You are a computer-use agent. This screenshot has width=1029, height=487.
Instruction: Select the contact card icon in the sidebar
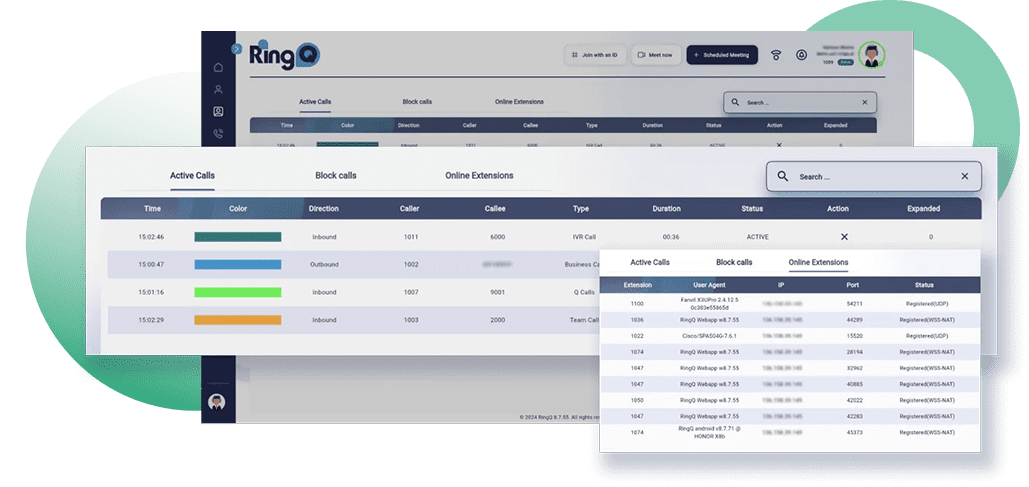point(218,112)
